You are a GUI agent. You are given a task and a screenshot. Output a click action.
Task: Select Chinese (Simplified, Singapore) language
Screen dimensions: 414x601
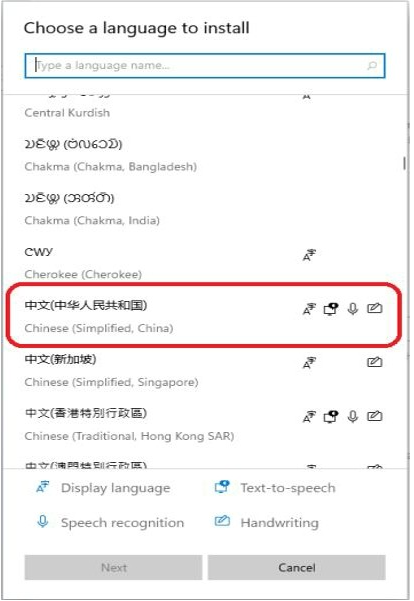[x=205, y=371]
